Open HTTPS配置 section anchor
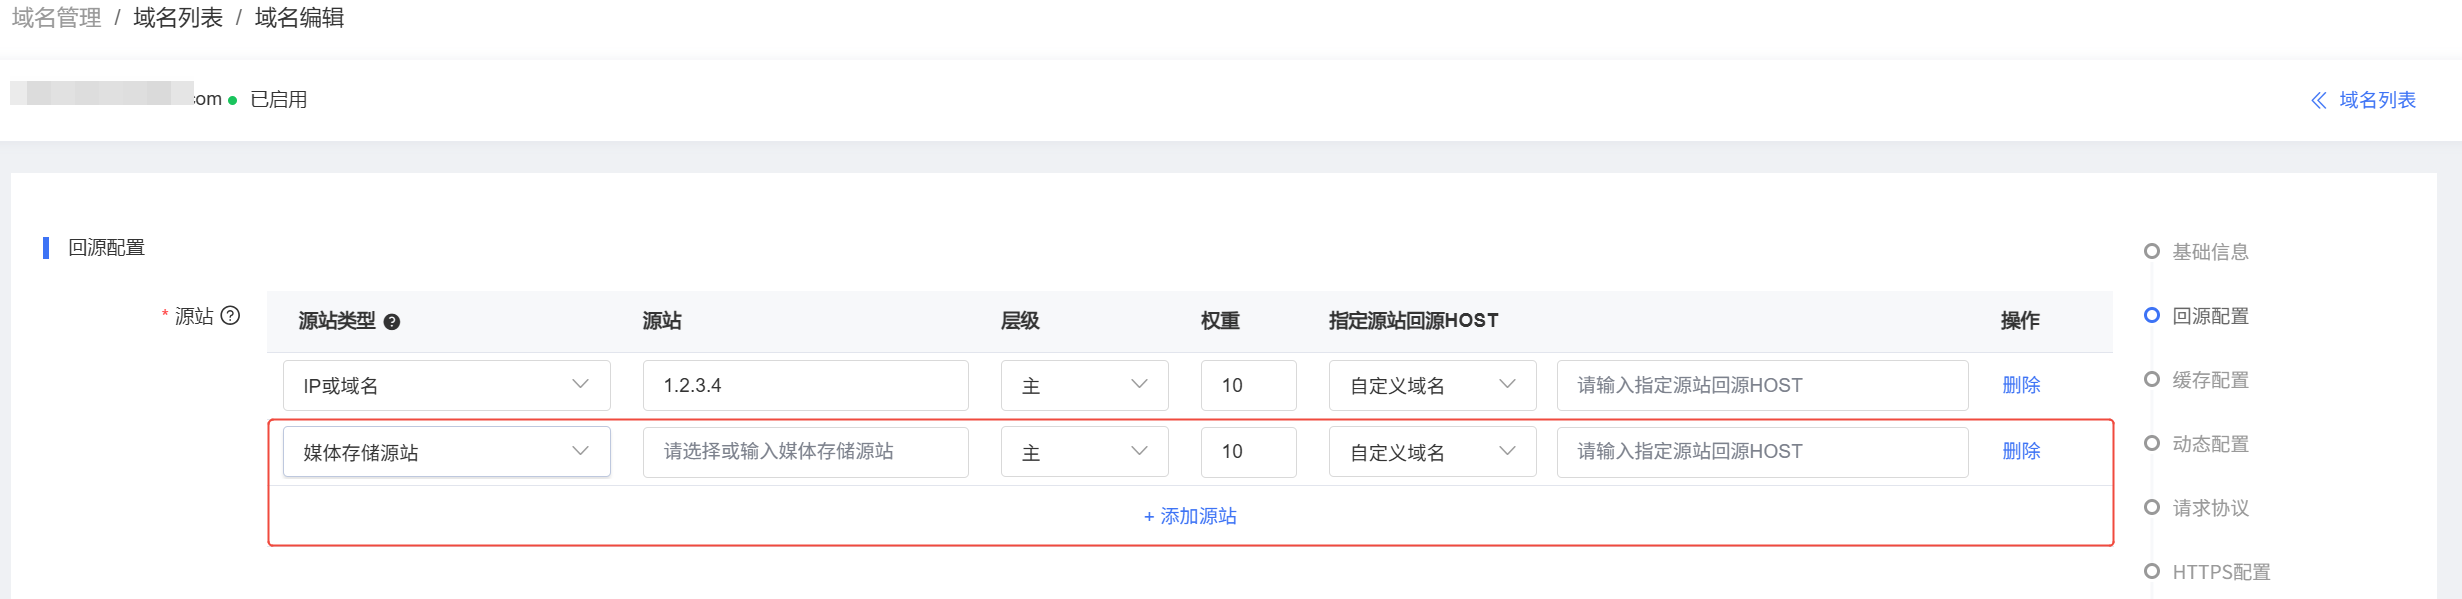Image resolution: width=2462 pixels, height=599 pixels. 2220,572
